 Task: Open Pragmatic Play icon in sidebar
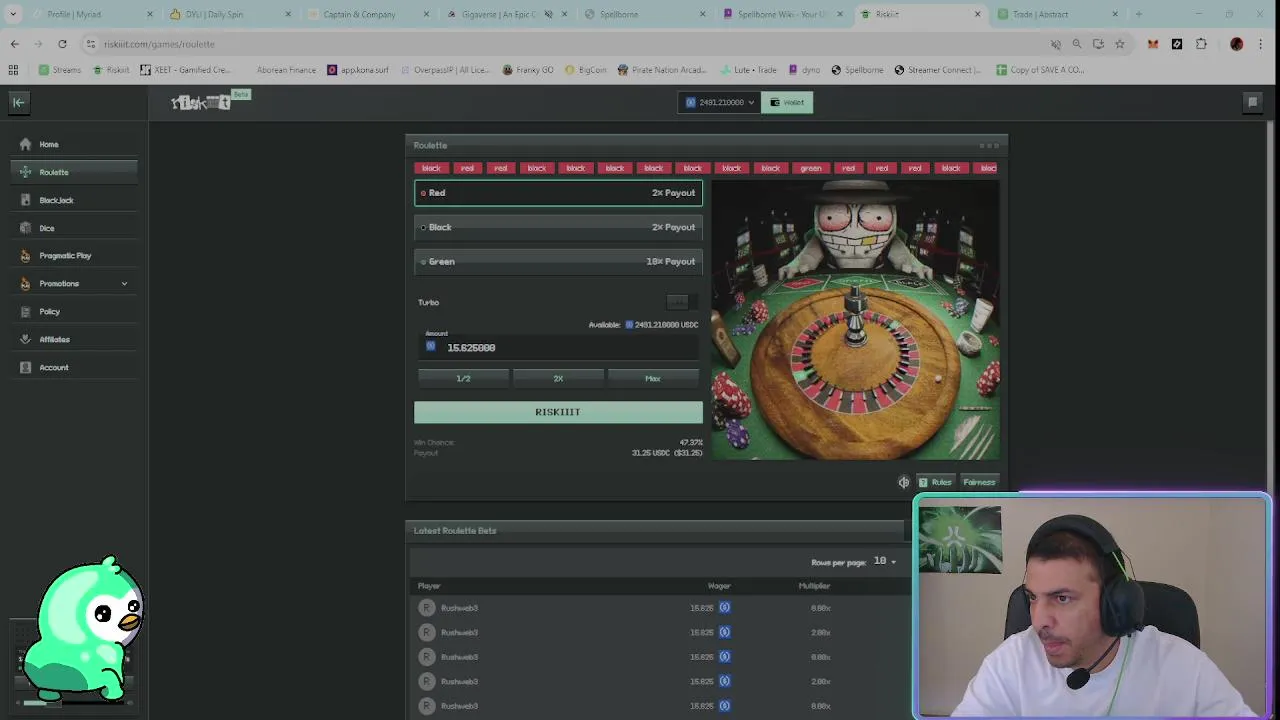tap(26, 255)
